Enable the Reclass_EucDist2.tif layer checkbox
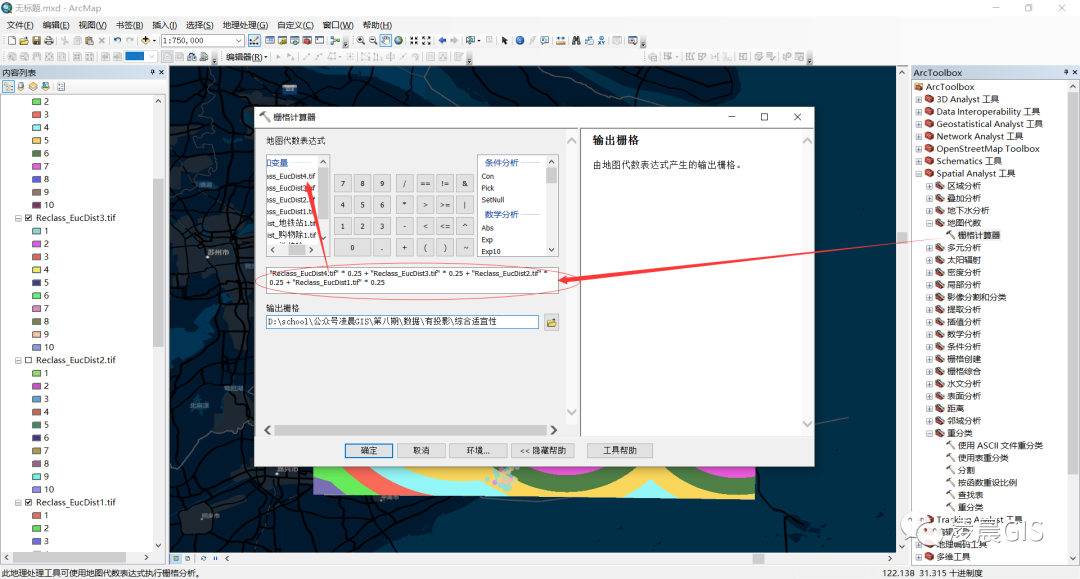Screen dimensions: 1080x579 (28, 360)
